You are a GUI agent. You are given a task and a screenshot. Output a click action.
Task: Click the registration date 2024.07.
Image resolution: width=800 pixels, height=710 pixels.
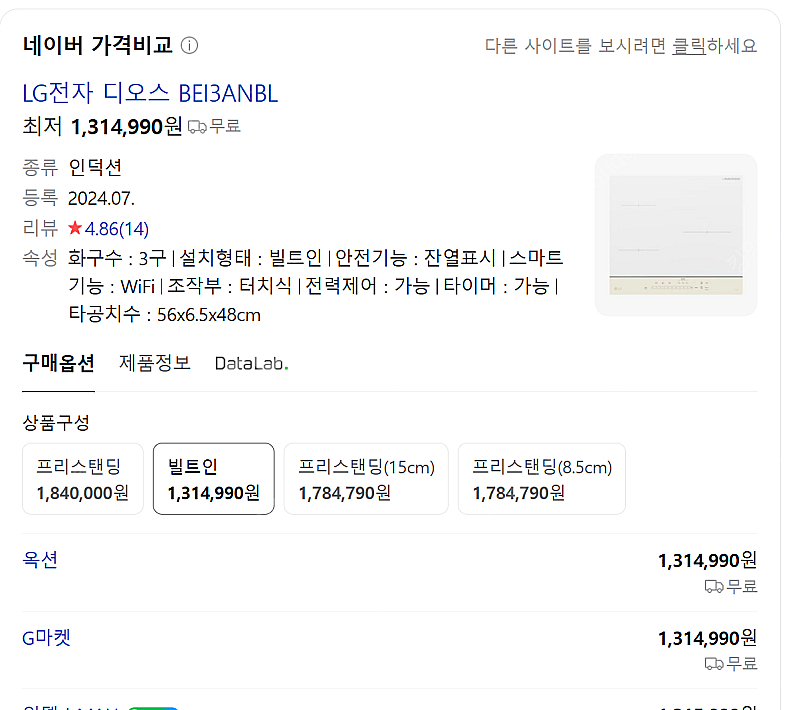coord(102,198)
